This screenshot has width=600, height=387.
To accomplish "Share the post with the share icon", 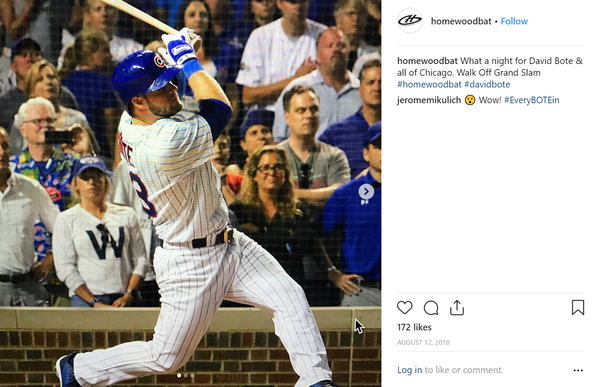I will pyautogui.click(x=457, y=308).
